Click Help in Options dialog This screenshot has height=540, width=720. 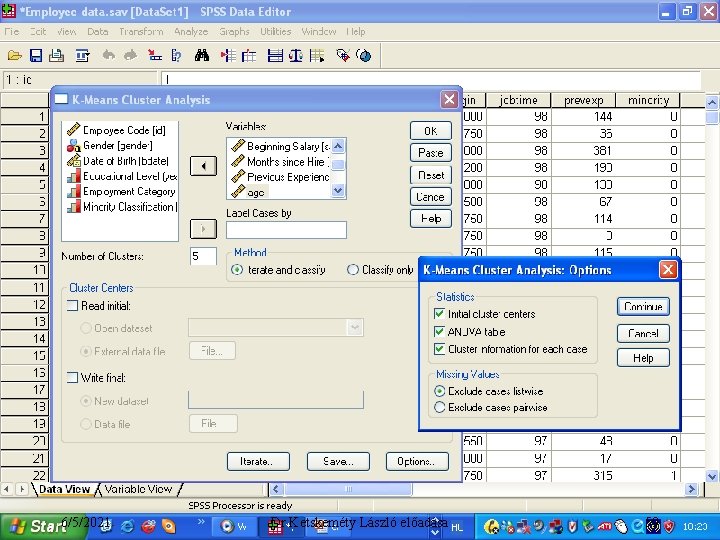(643, 358)
